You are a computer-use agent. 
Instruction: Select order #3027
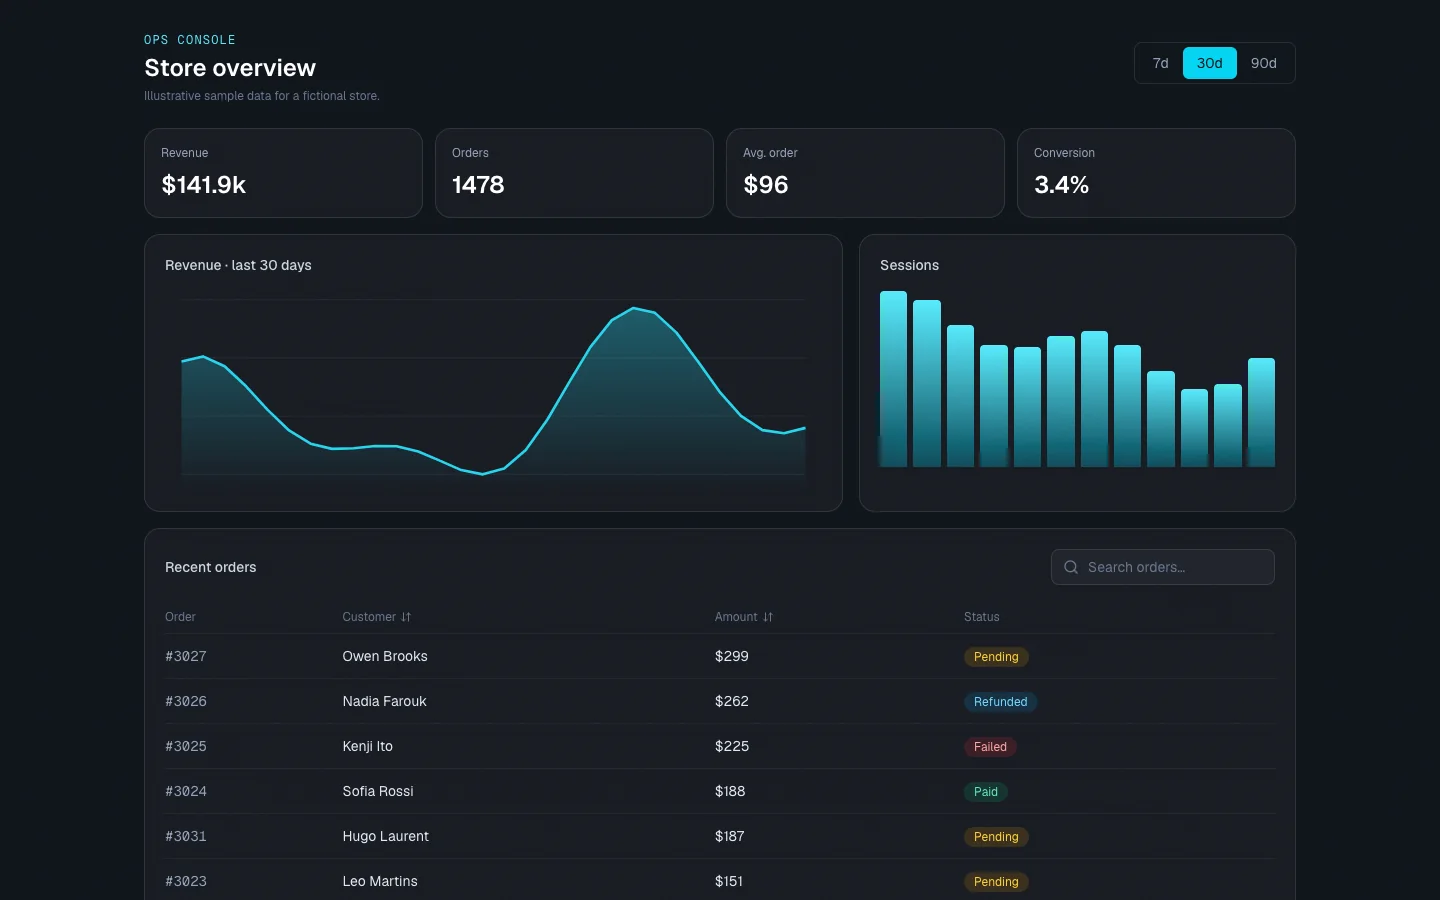(x=186, y=656)
